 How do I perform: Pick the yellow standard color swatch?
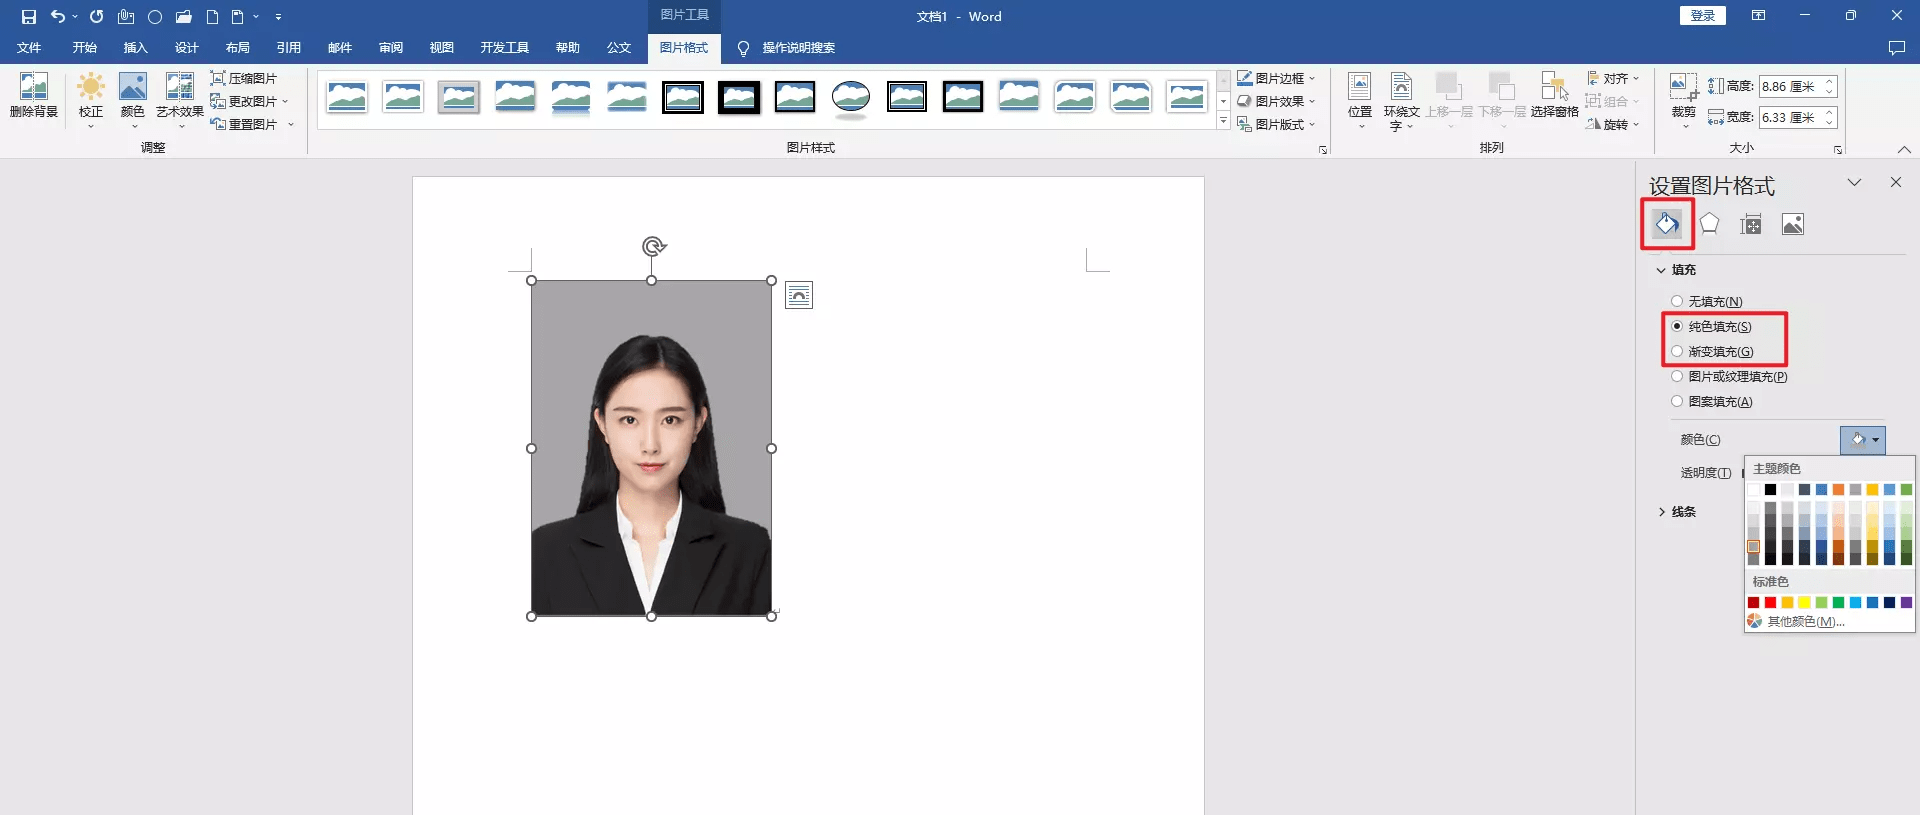coord(1804,602)
